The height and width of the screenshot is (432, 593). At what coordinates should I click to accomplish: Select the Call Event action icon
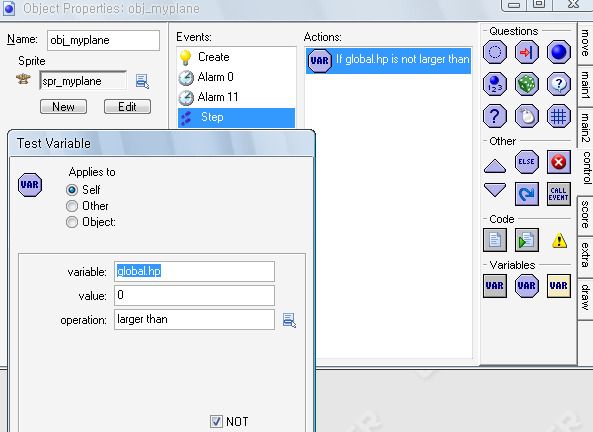[x=559, y=194]
